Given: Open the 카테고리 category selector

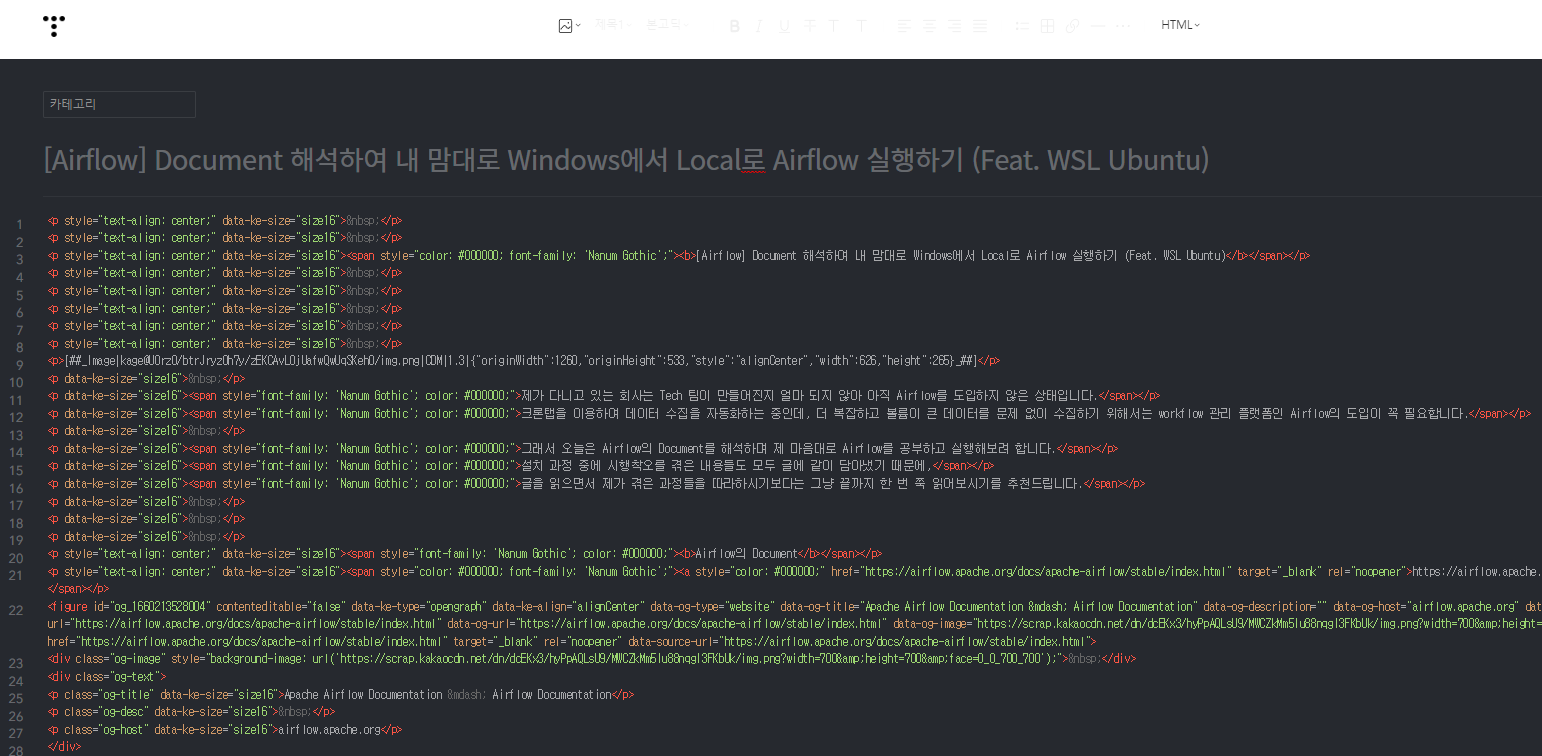Looking at the screenshot, I should (119, 104).
